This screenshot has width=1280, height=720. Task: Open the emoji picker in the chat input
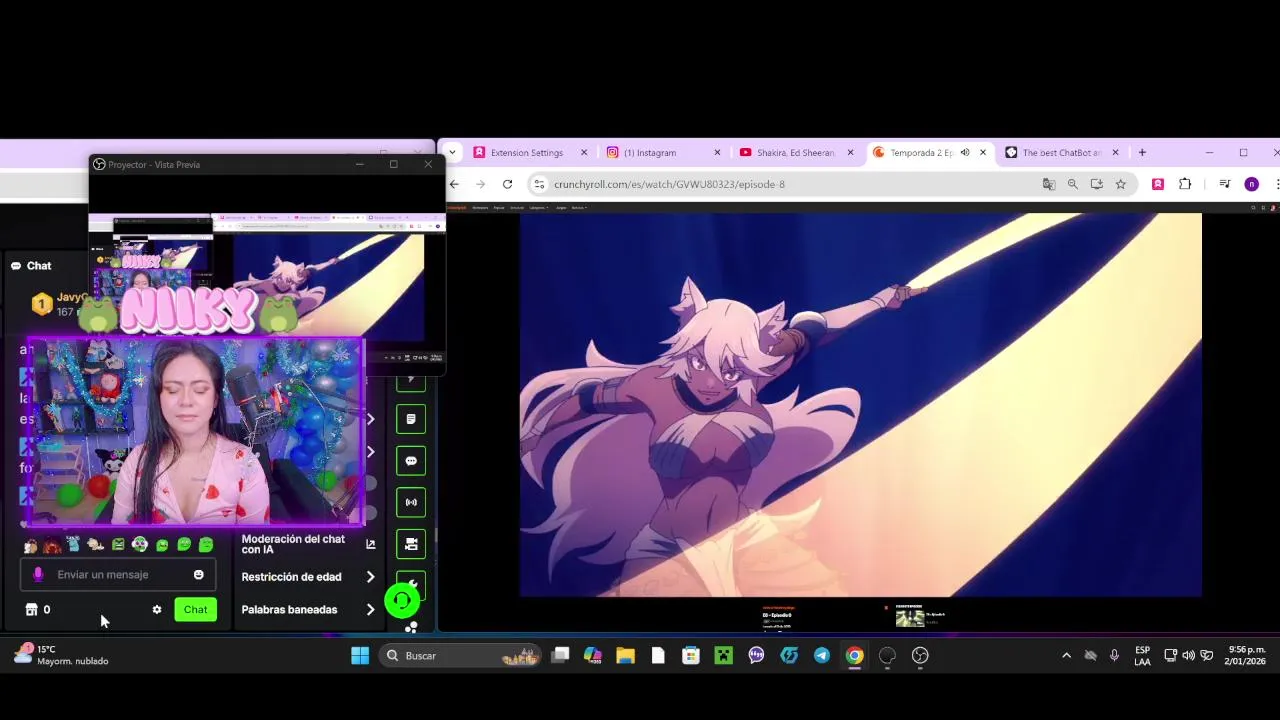click(198, 575)
